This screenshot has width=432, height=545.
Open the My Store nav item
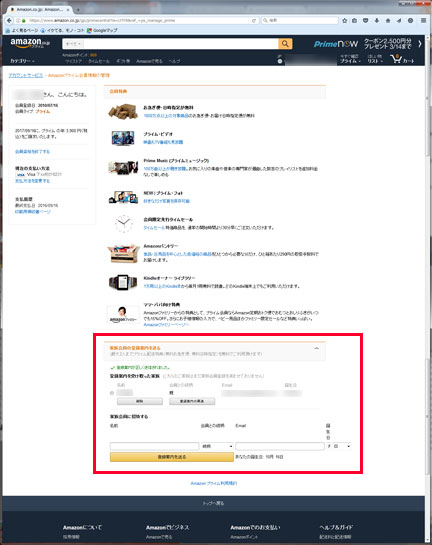point(74,61)
